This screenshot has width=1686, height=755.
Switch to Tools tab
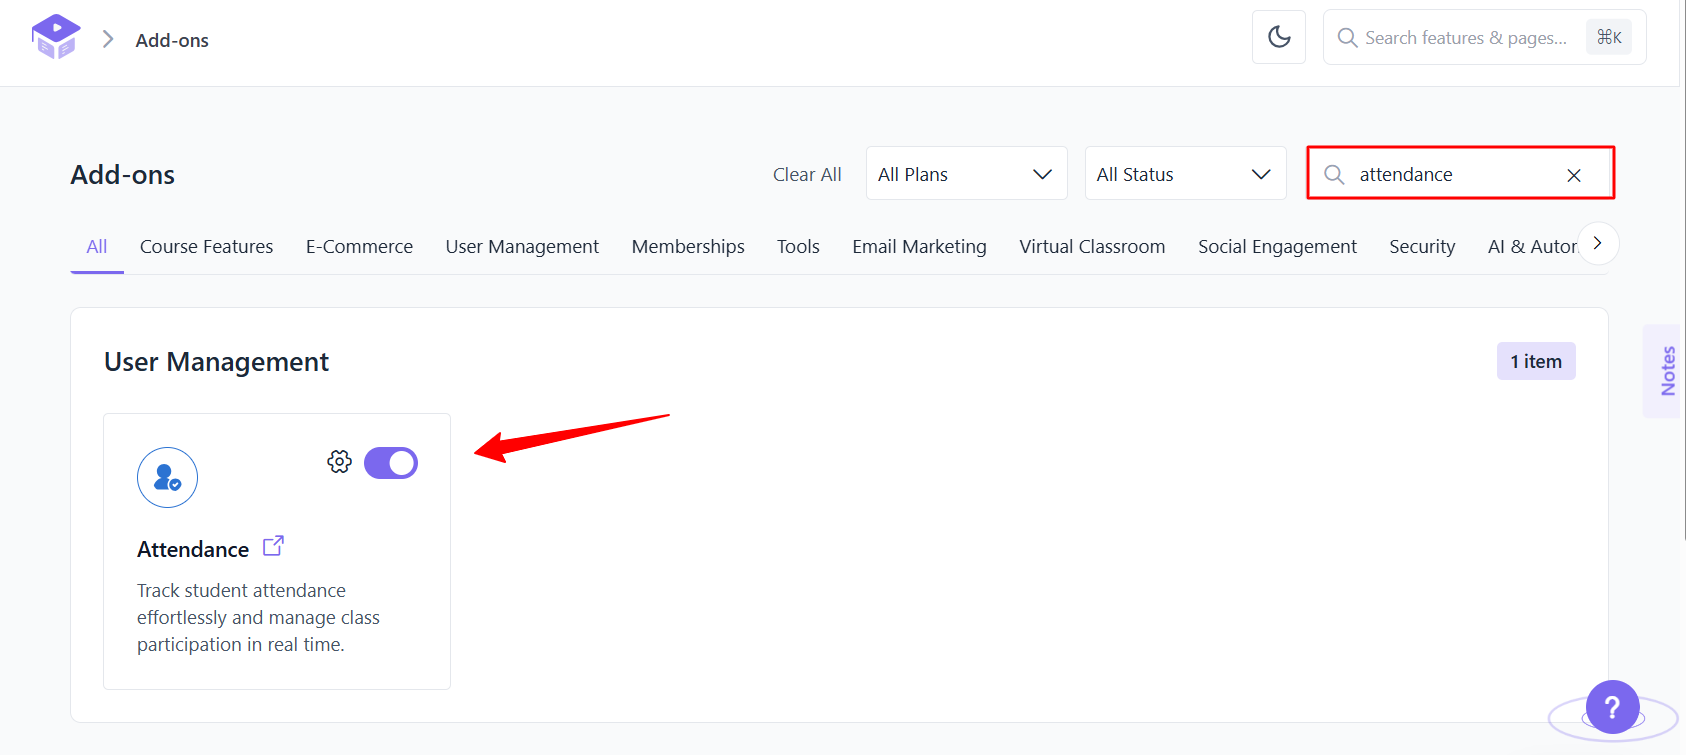pyautogui.click(x=798, y=246)
